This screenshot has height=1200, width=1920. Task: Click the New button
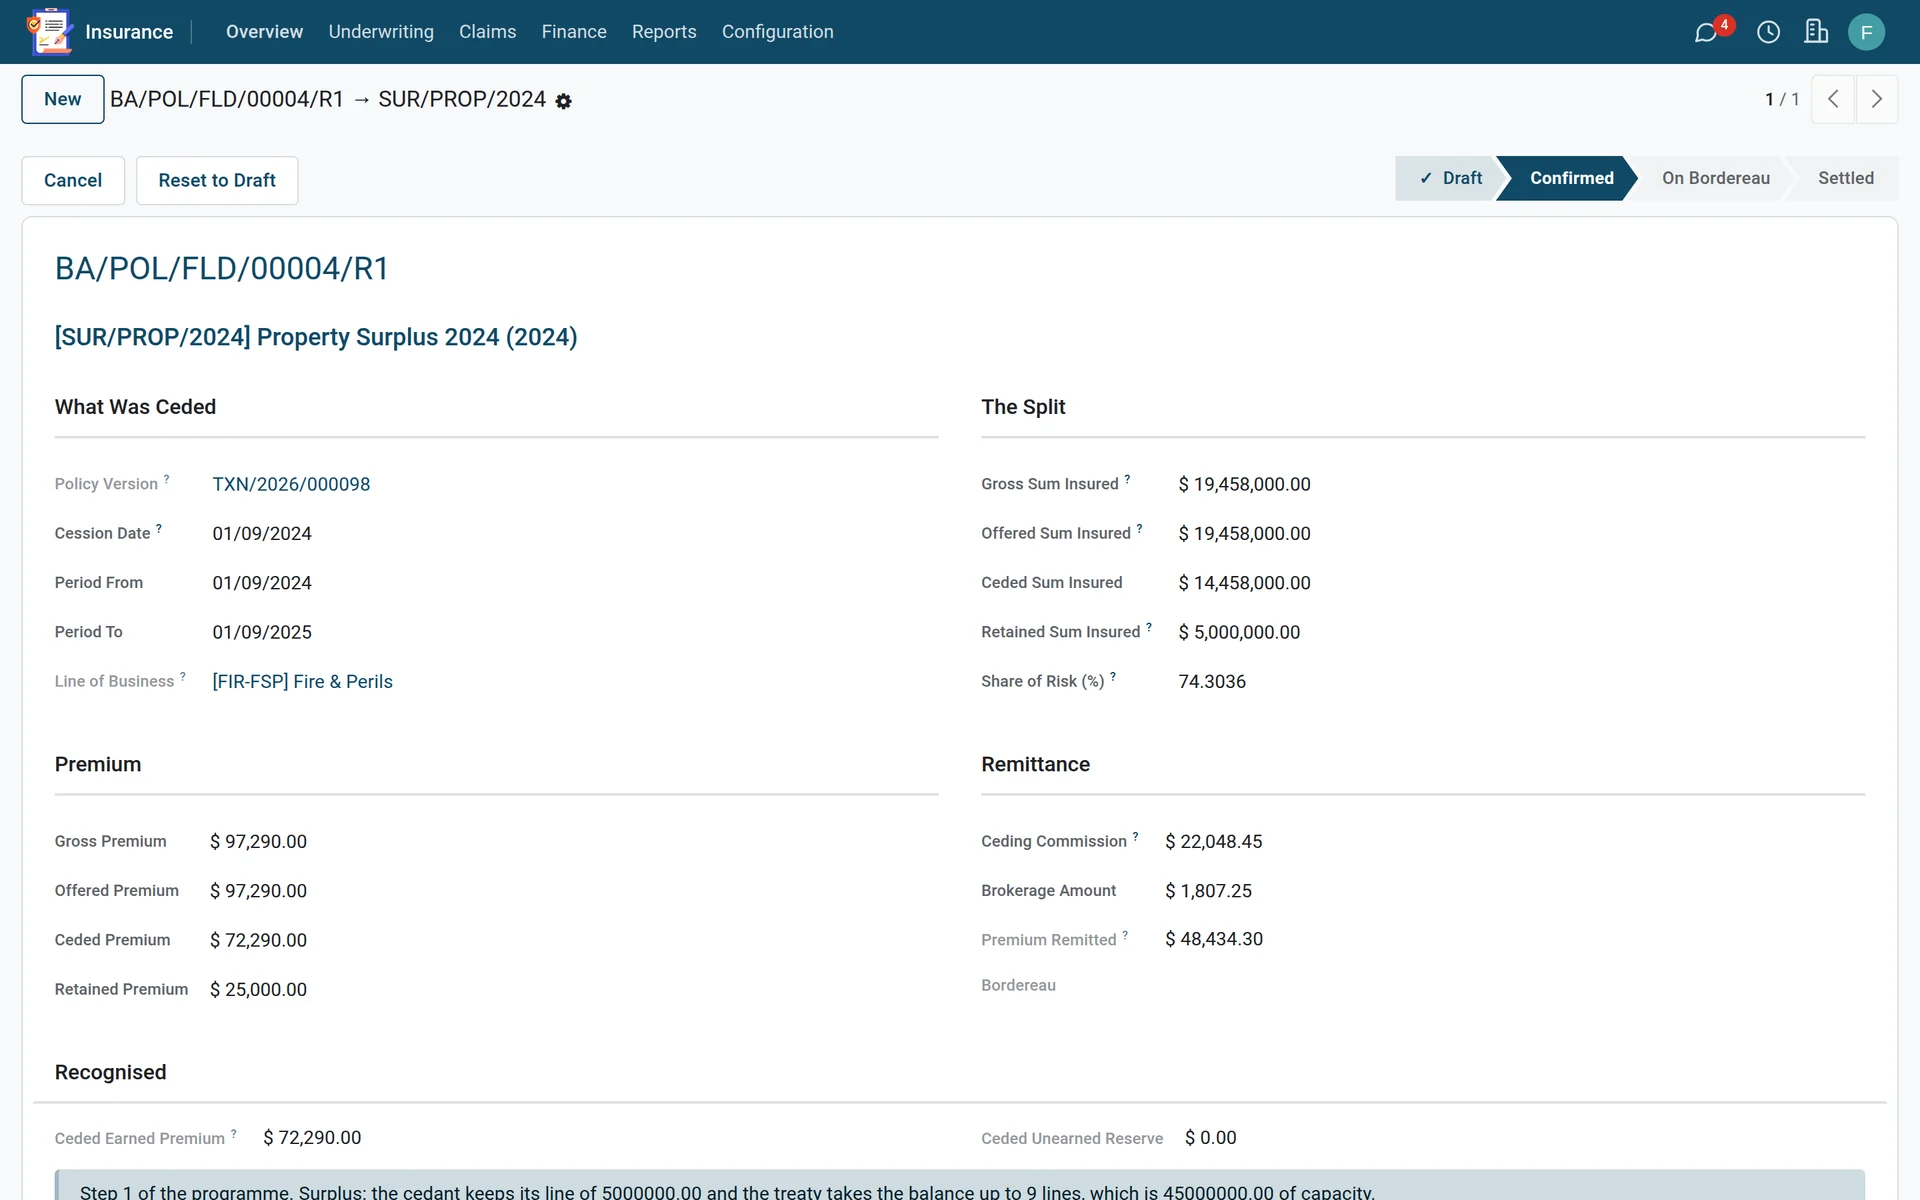[63, 99]
